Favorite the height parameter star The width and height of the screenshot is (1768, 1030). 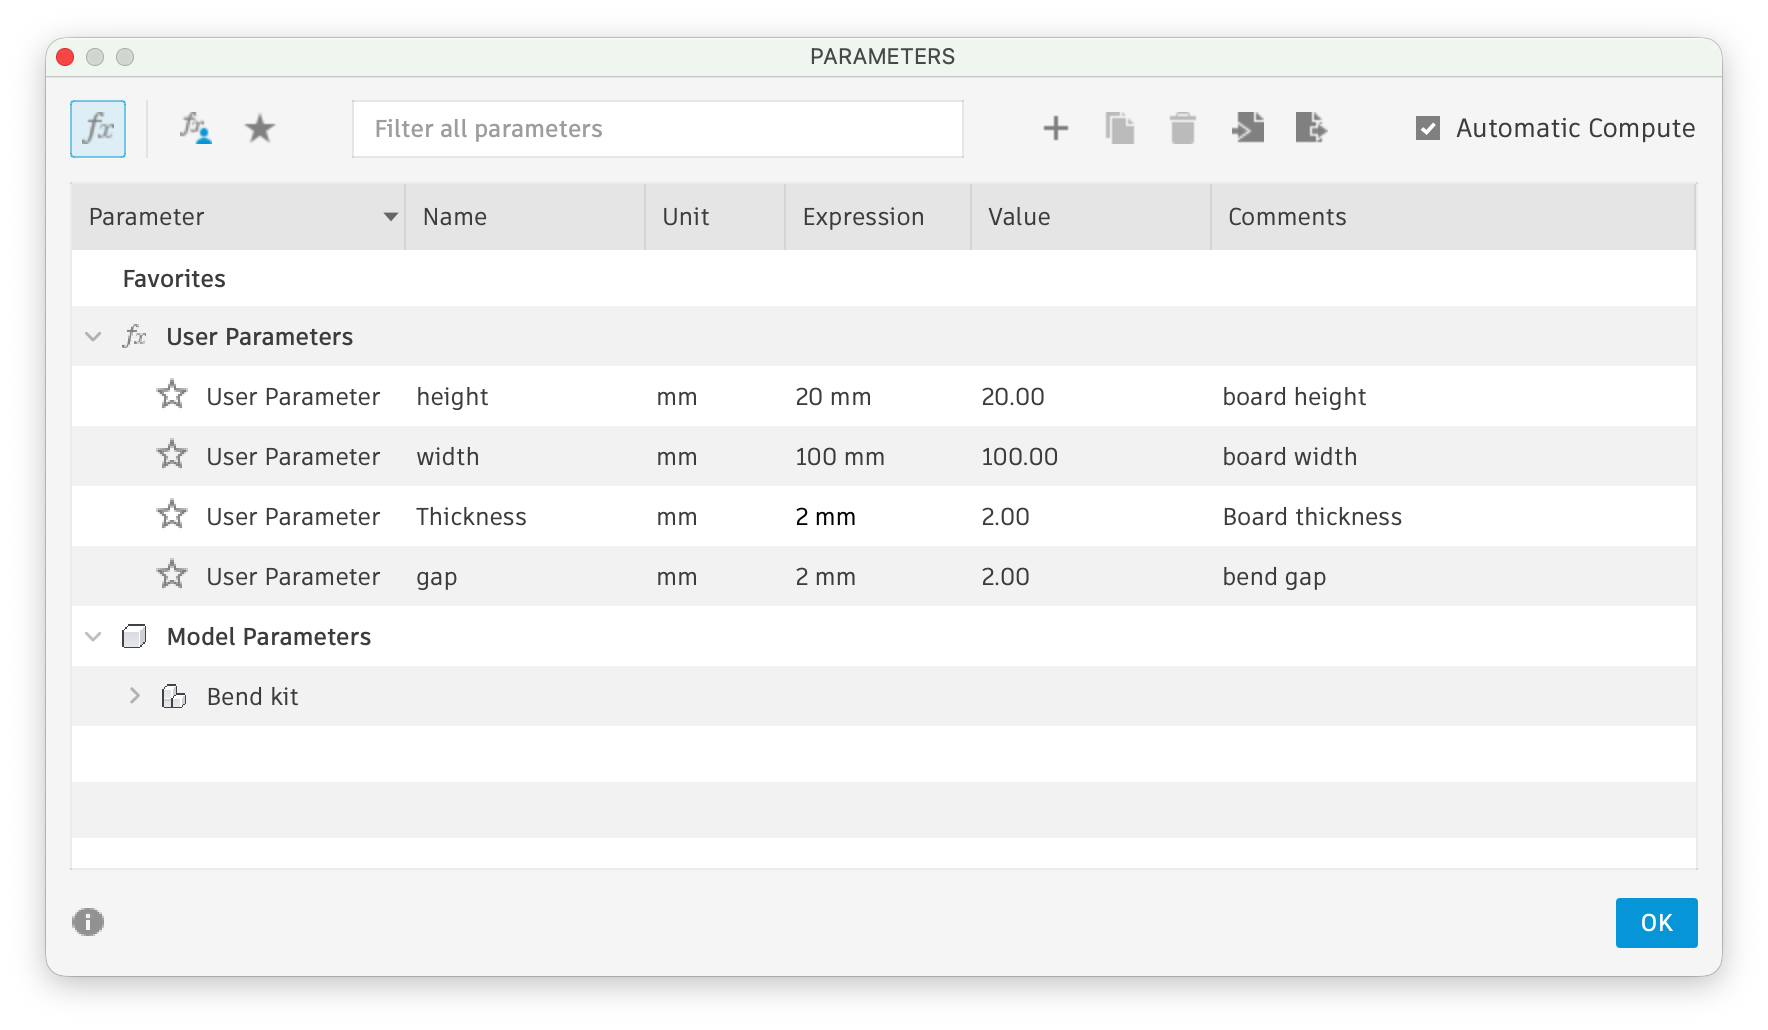click(x=172, y=395)
